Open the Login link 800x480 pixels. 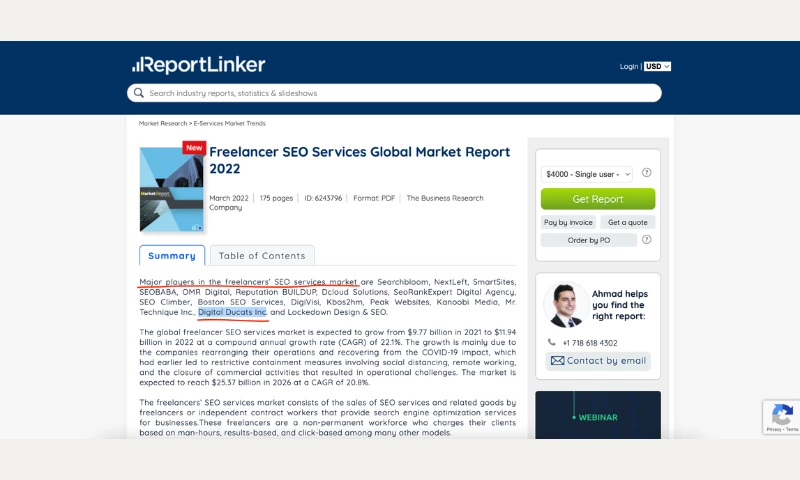(x=629, y=66)
